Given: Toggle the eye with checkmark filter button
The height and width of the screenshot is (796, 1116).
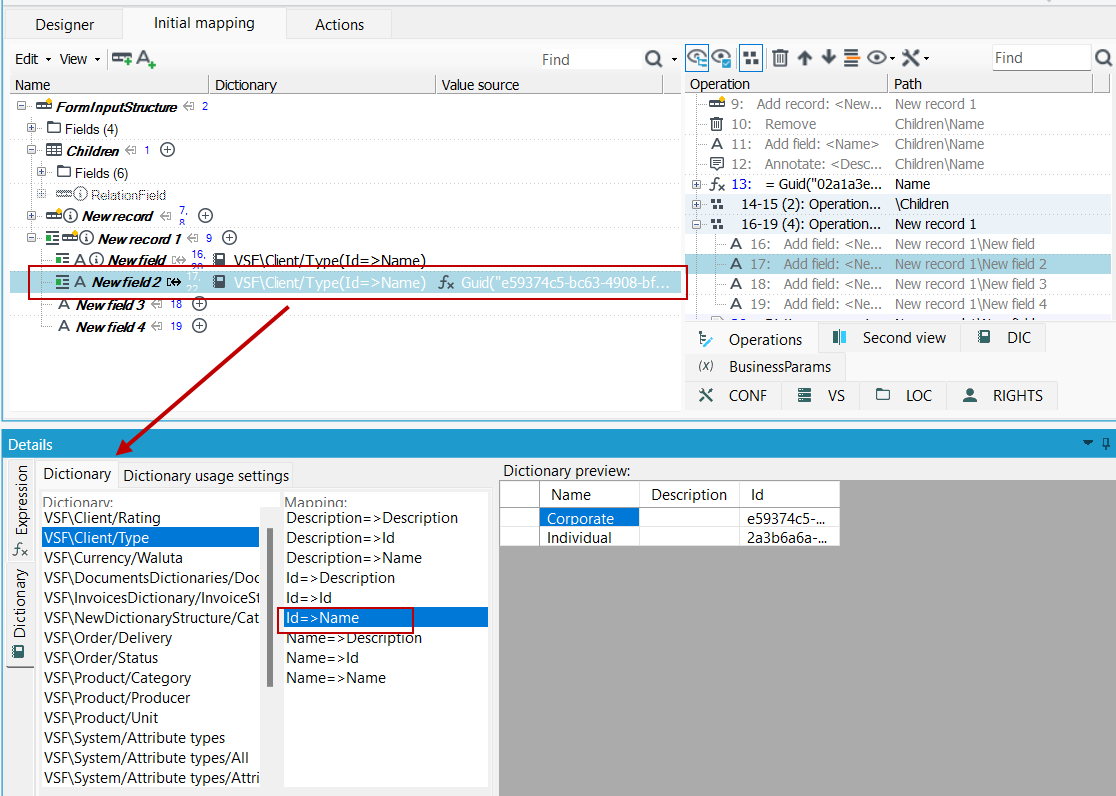Looking at the screenshot, I should (x=722, y=58).
